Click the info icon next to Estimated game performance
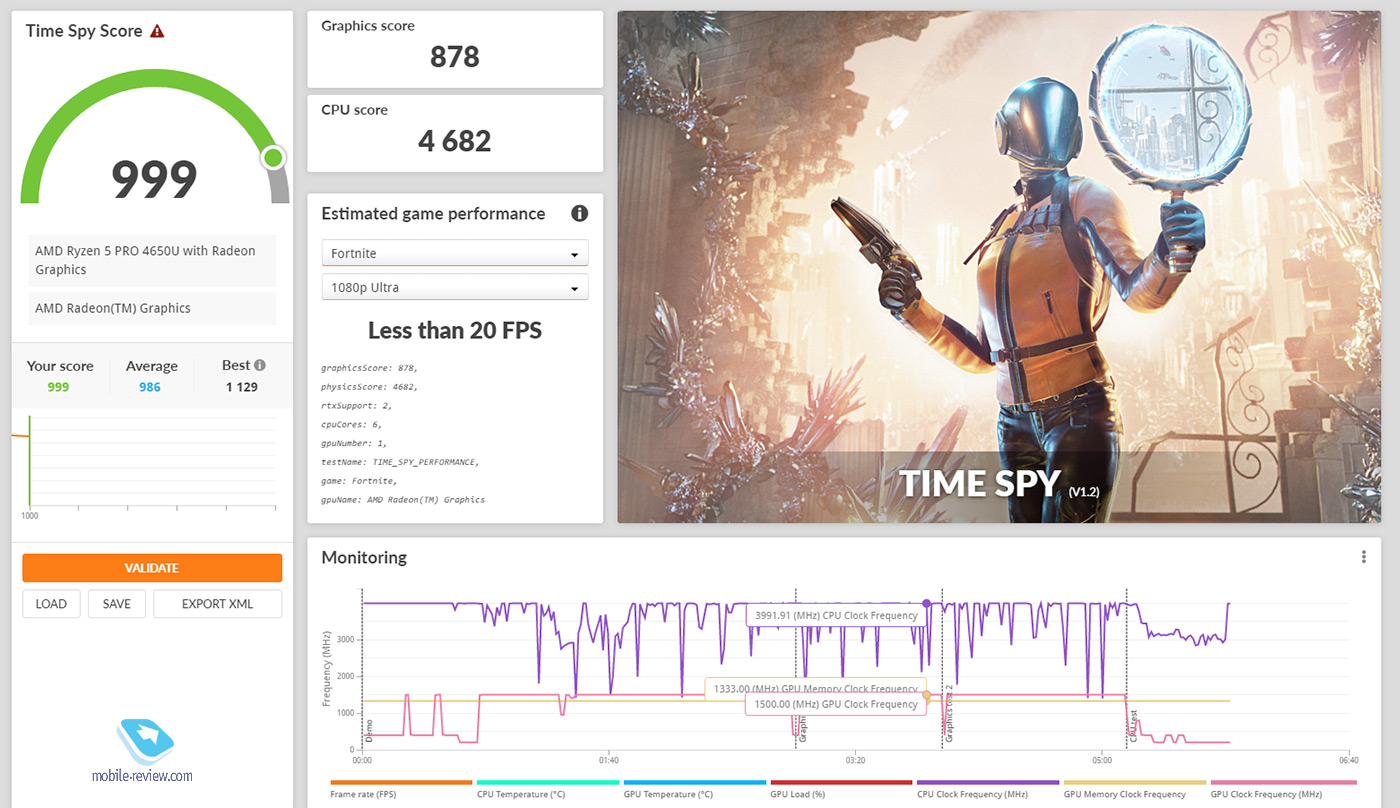This screenshot has width=1400, height=808. coord(579,213)
